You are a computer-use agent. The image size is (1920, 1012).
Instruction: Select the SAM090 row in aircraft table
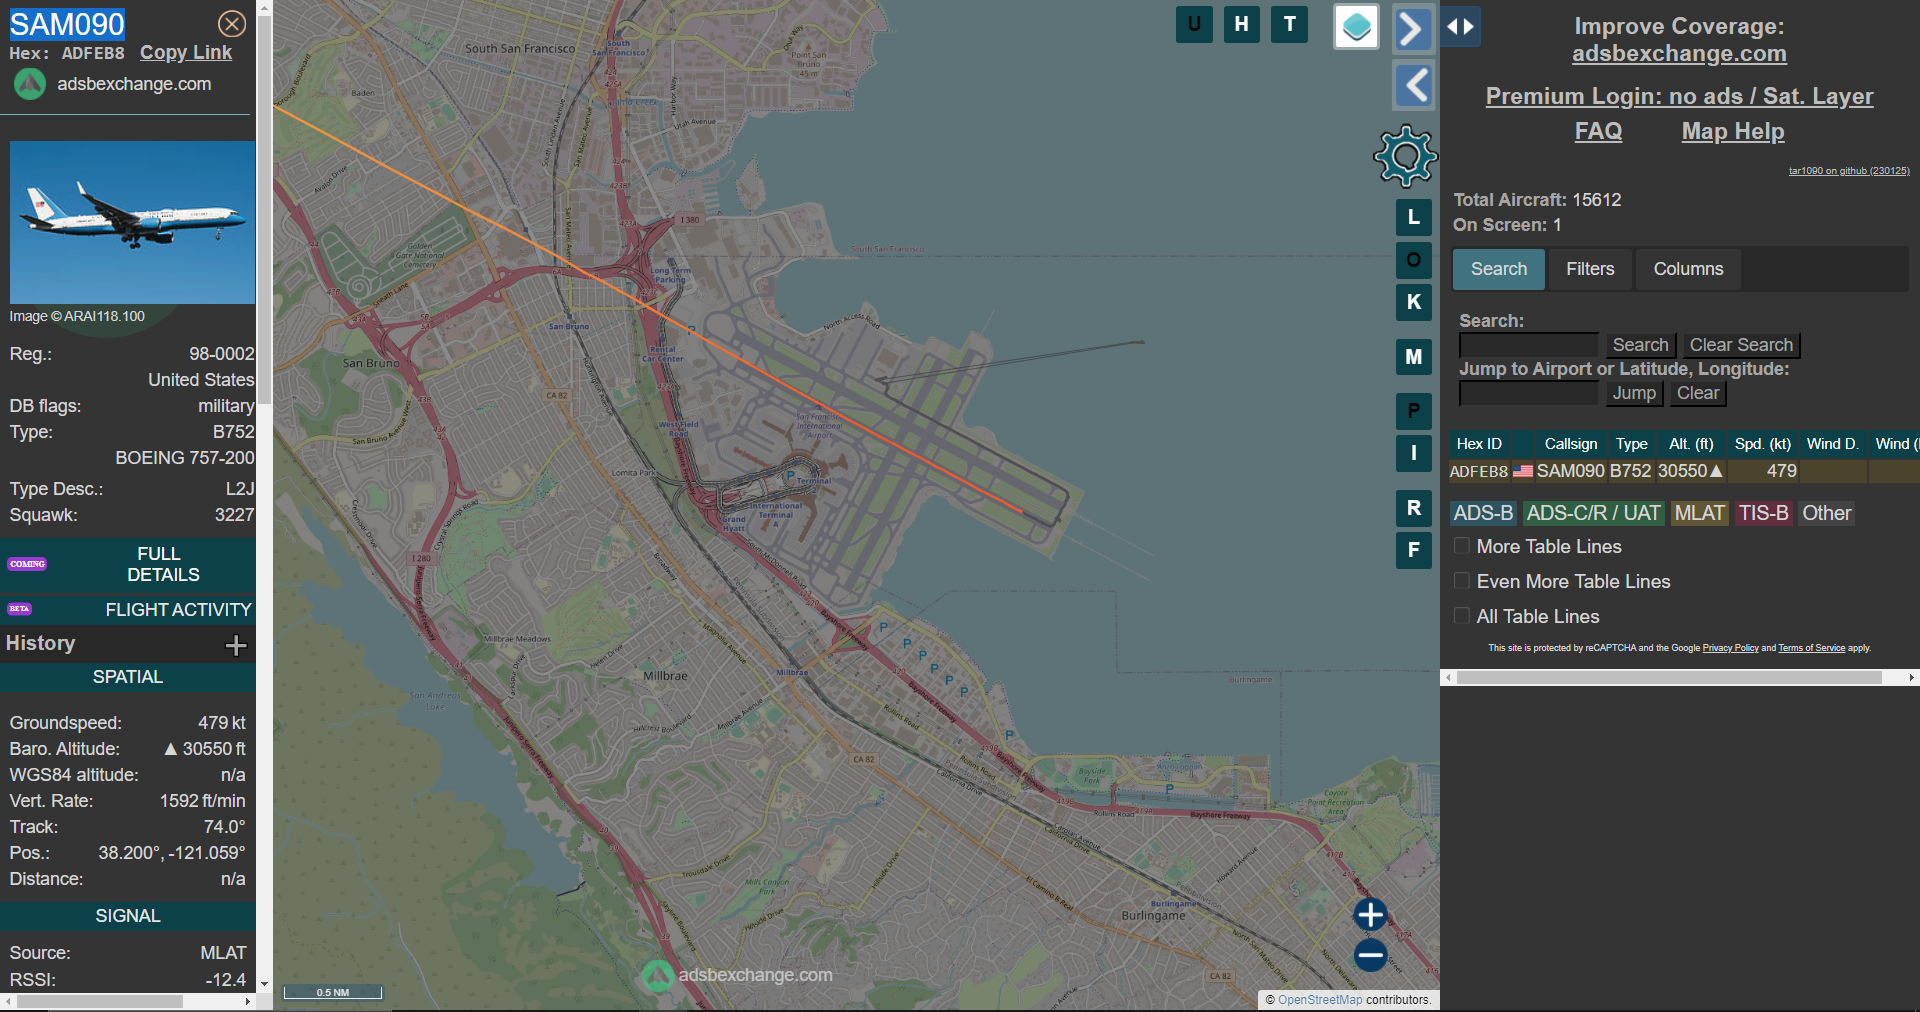(x=1684, y=471)
